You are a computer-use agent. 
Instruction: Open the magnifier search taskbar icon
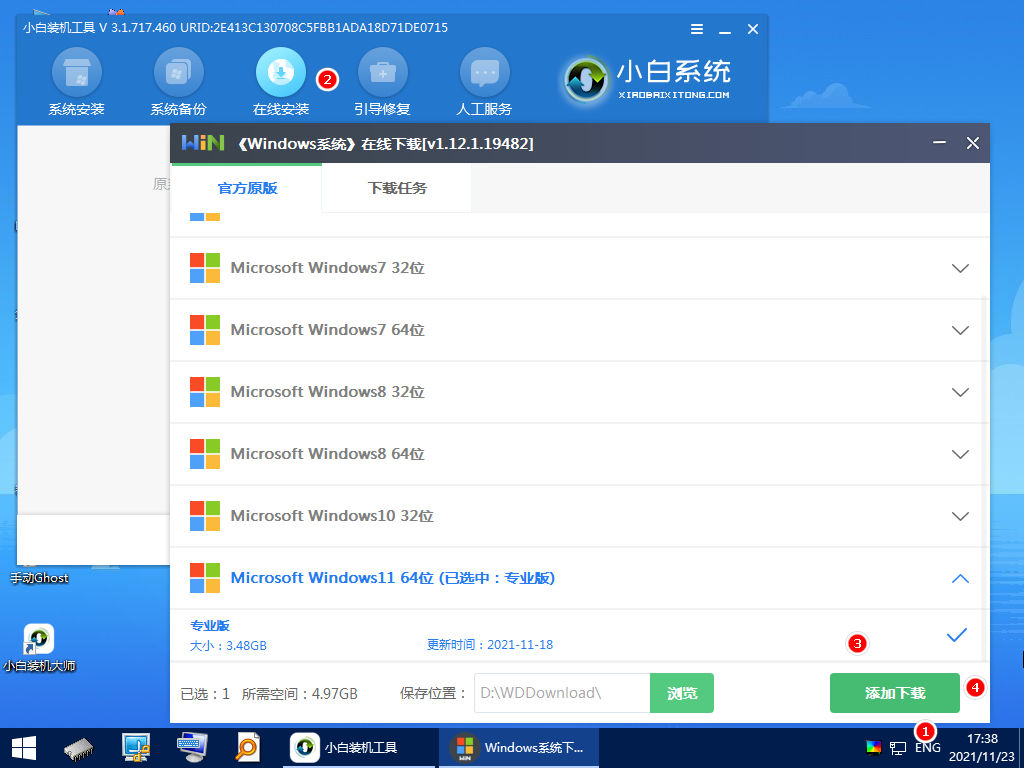click(248, 748)
